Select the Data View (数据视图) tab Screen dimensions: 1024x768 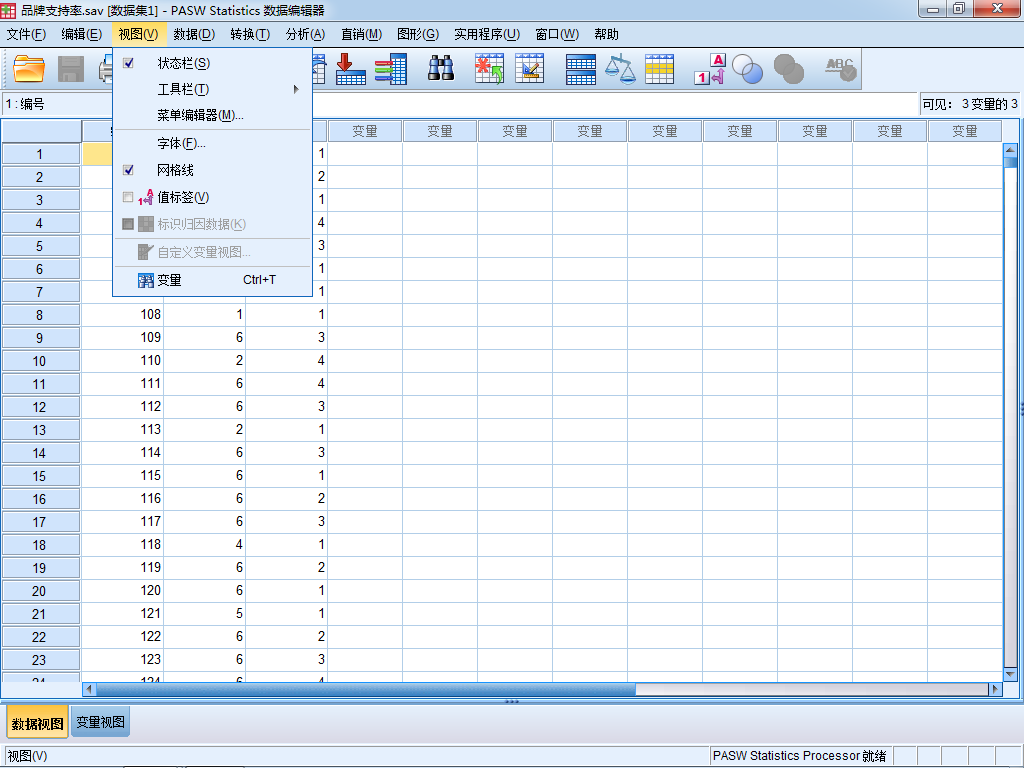pos(37,724)
